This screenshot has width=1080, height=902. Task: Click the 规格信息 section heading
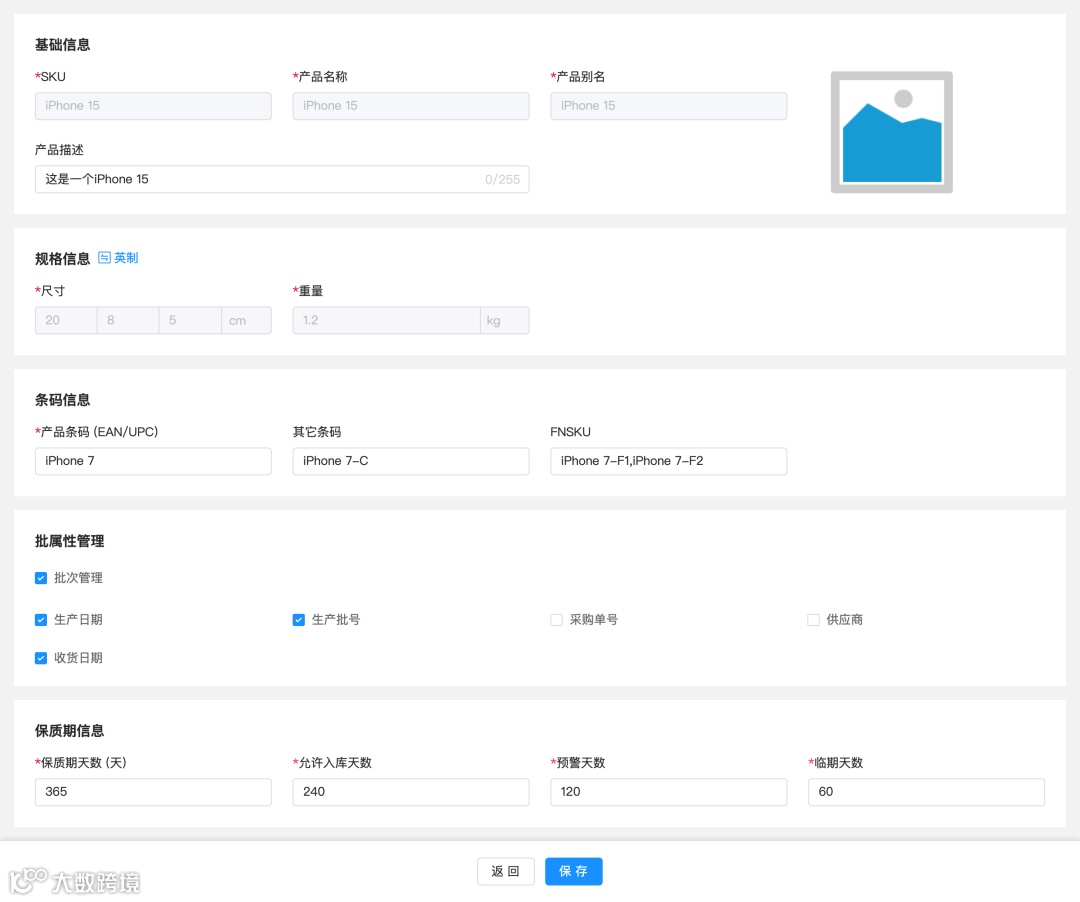tap(63, 259)
